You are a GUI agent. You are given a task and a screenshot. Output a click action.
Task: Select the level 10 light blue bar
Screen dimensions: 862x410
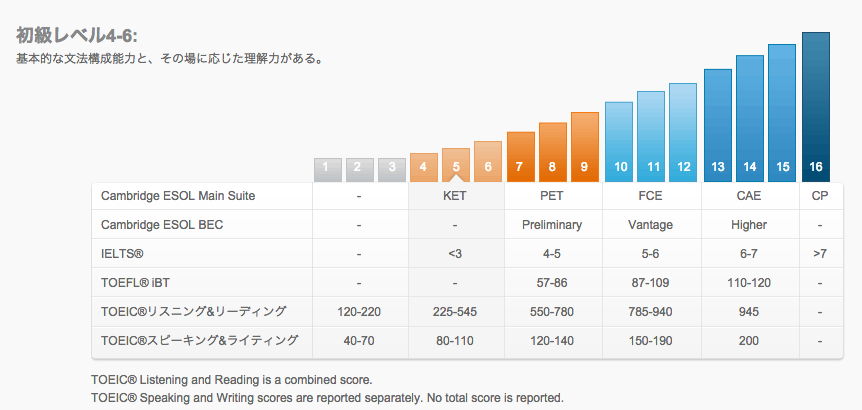pos(618,142)
